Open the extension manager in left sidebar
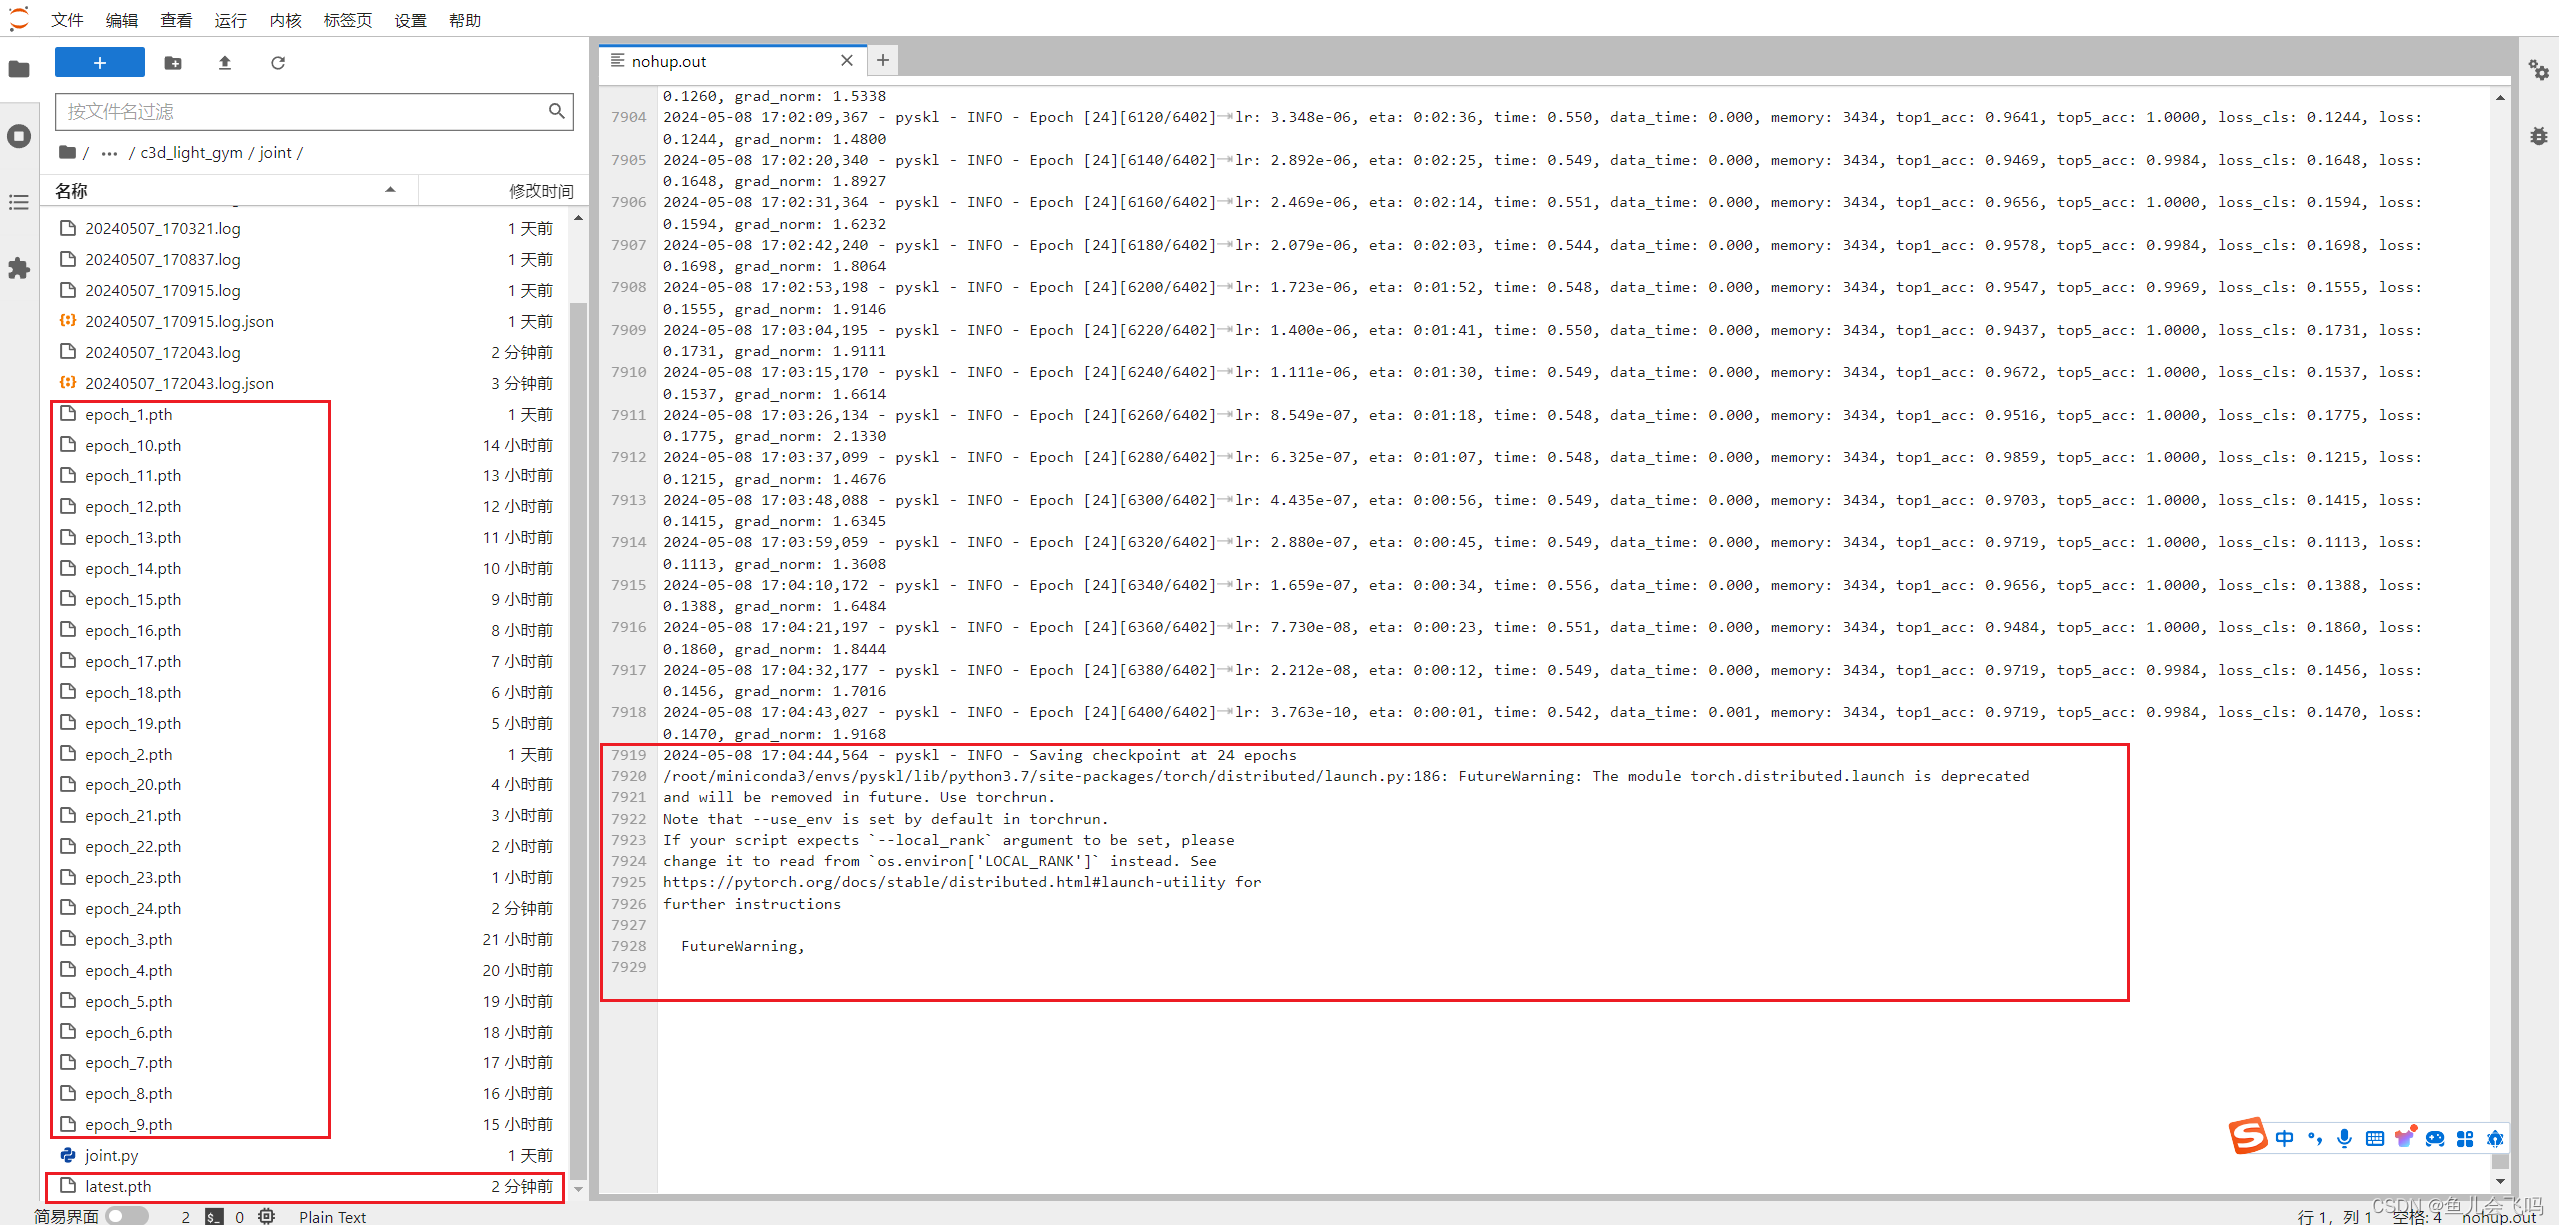 click(x=18, y=268)
